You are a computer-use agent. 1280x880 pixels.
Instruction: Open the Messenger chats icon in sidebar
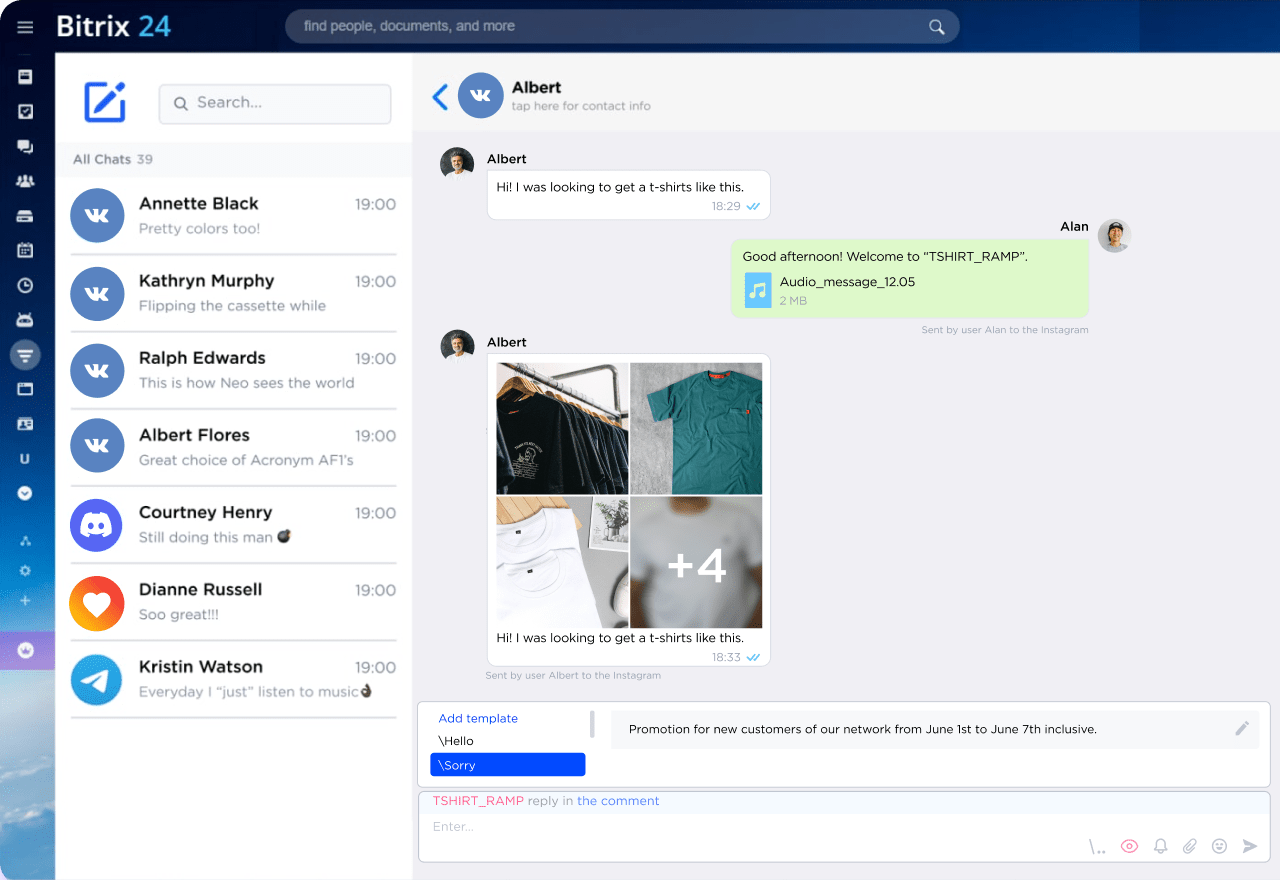pos(24,145)
